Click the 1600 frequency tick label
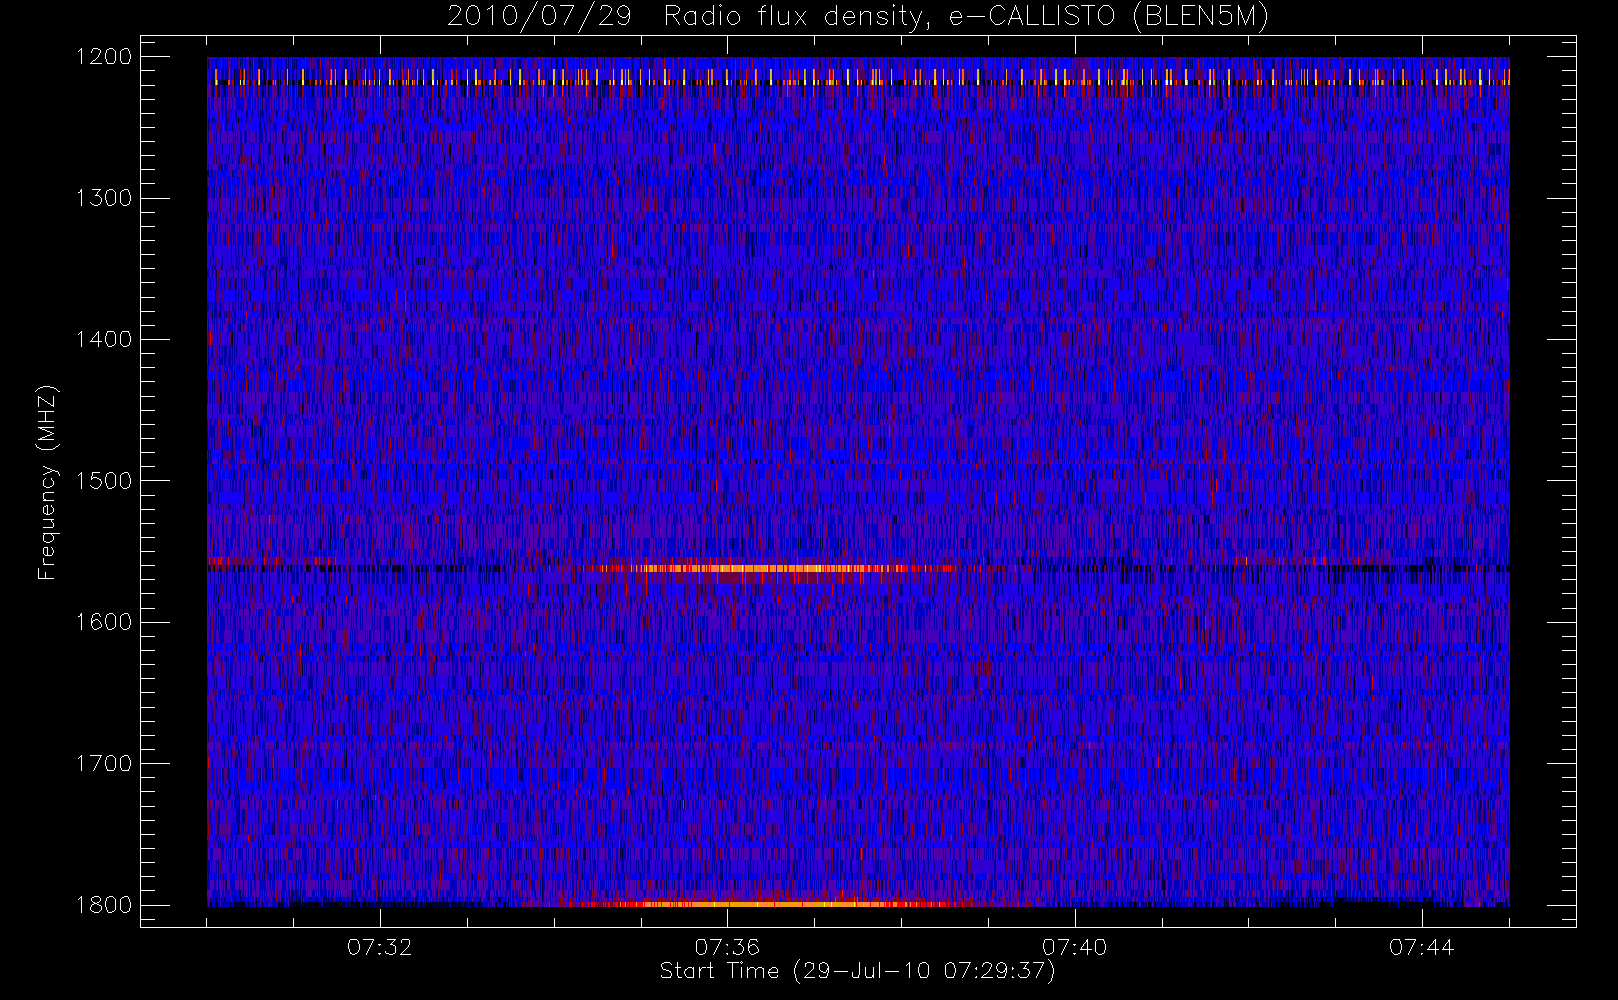Image resolution: width=1618 pixels, height=1000 pixels. 104,622
